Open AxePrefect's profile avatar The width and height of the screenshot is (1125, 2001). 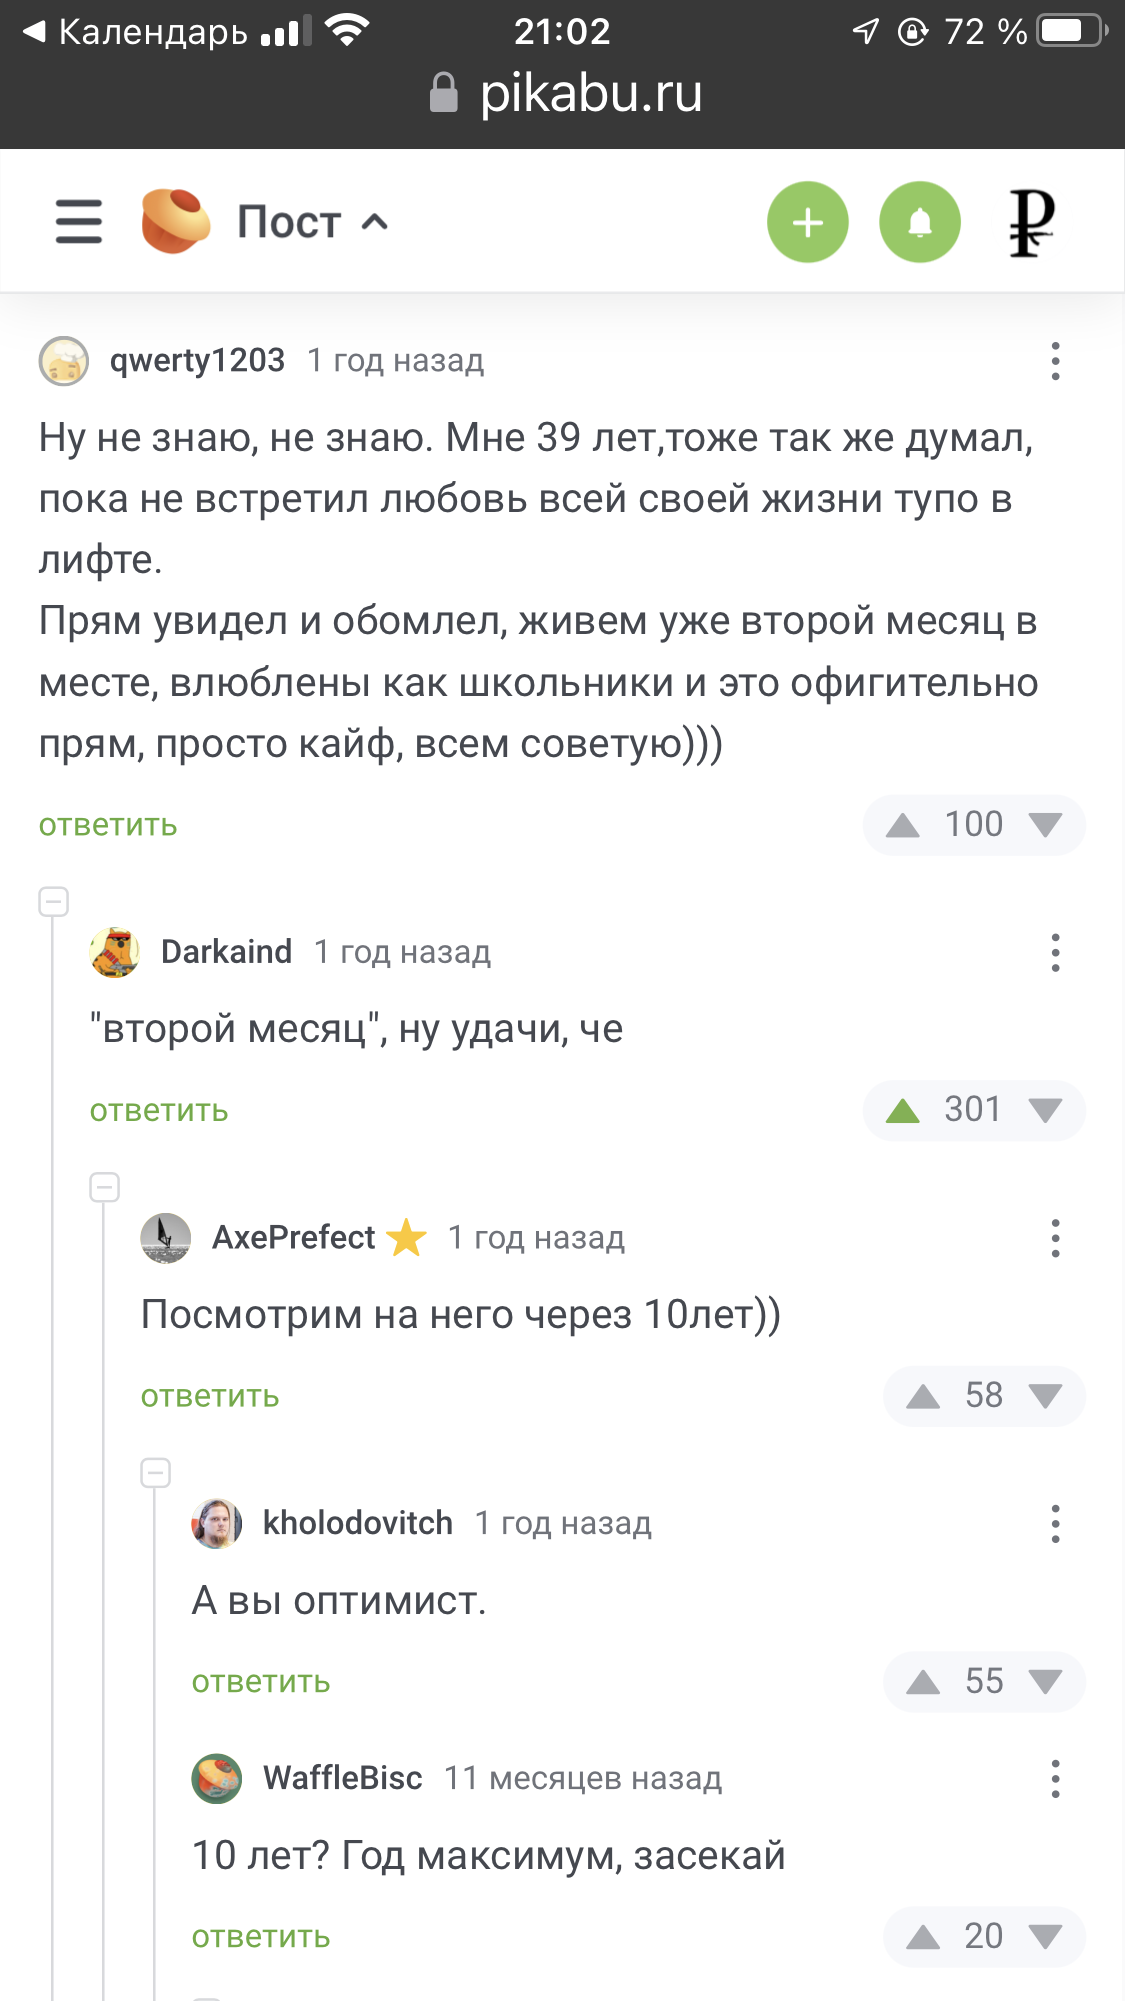tap(166, 1238)
